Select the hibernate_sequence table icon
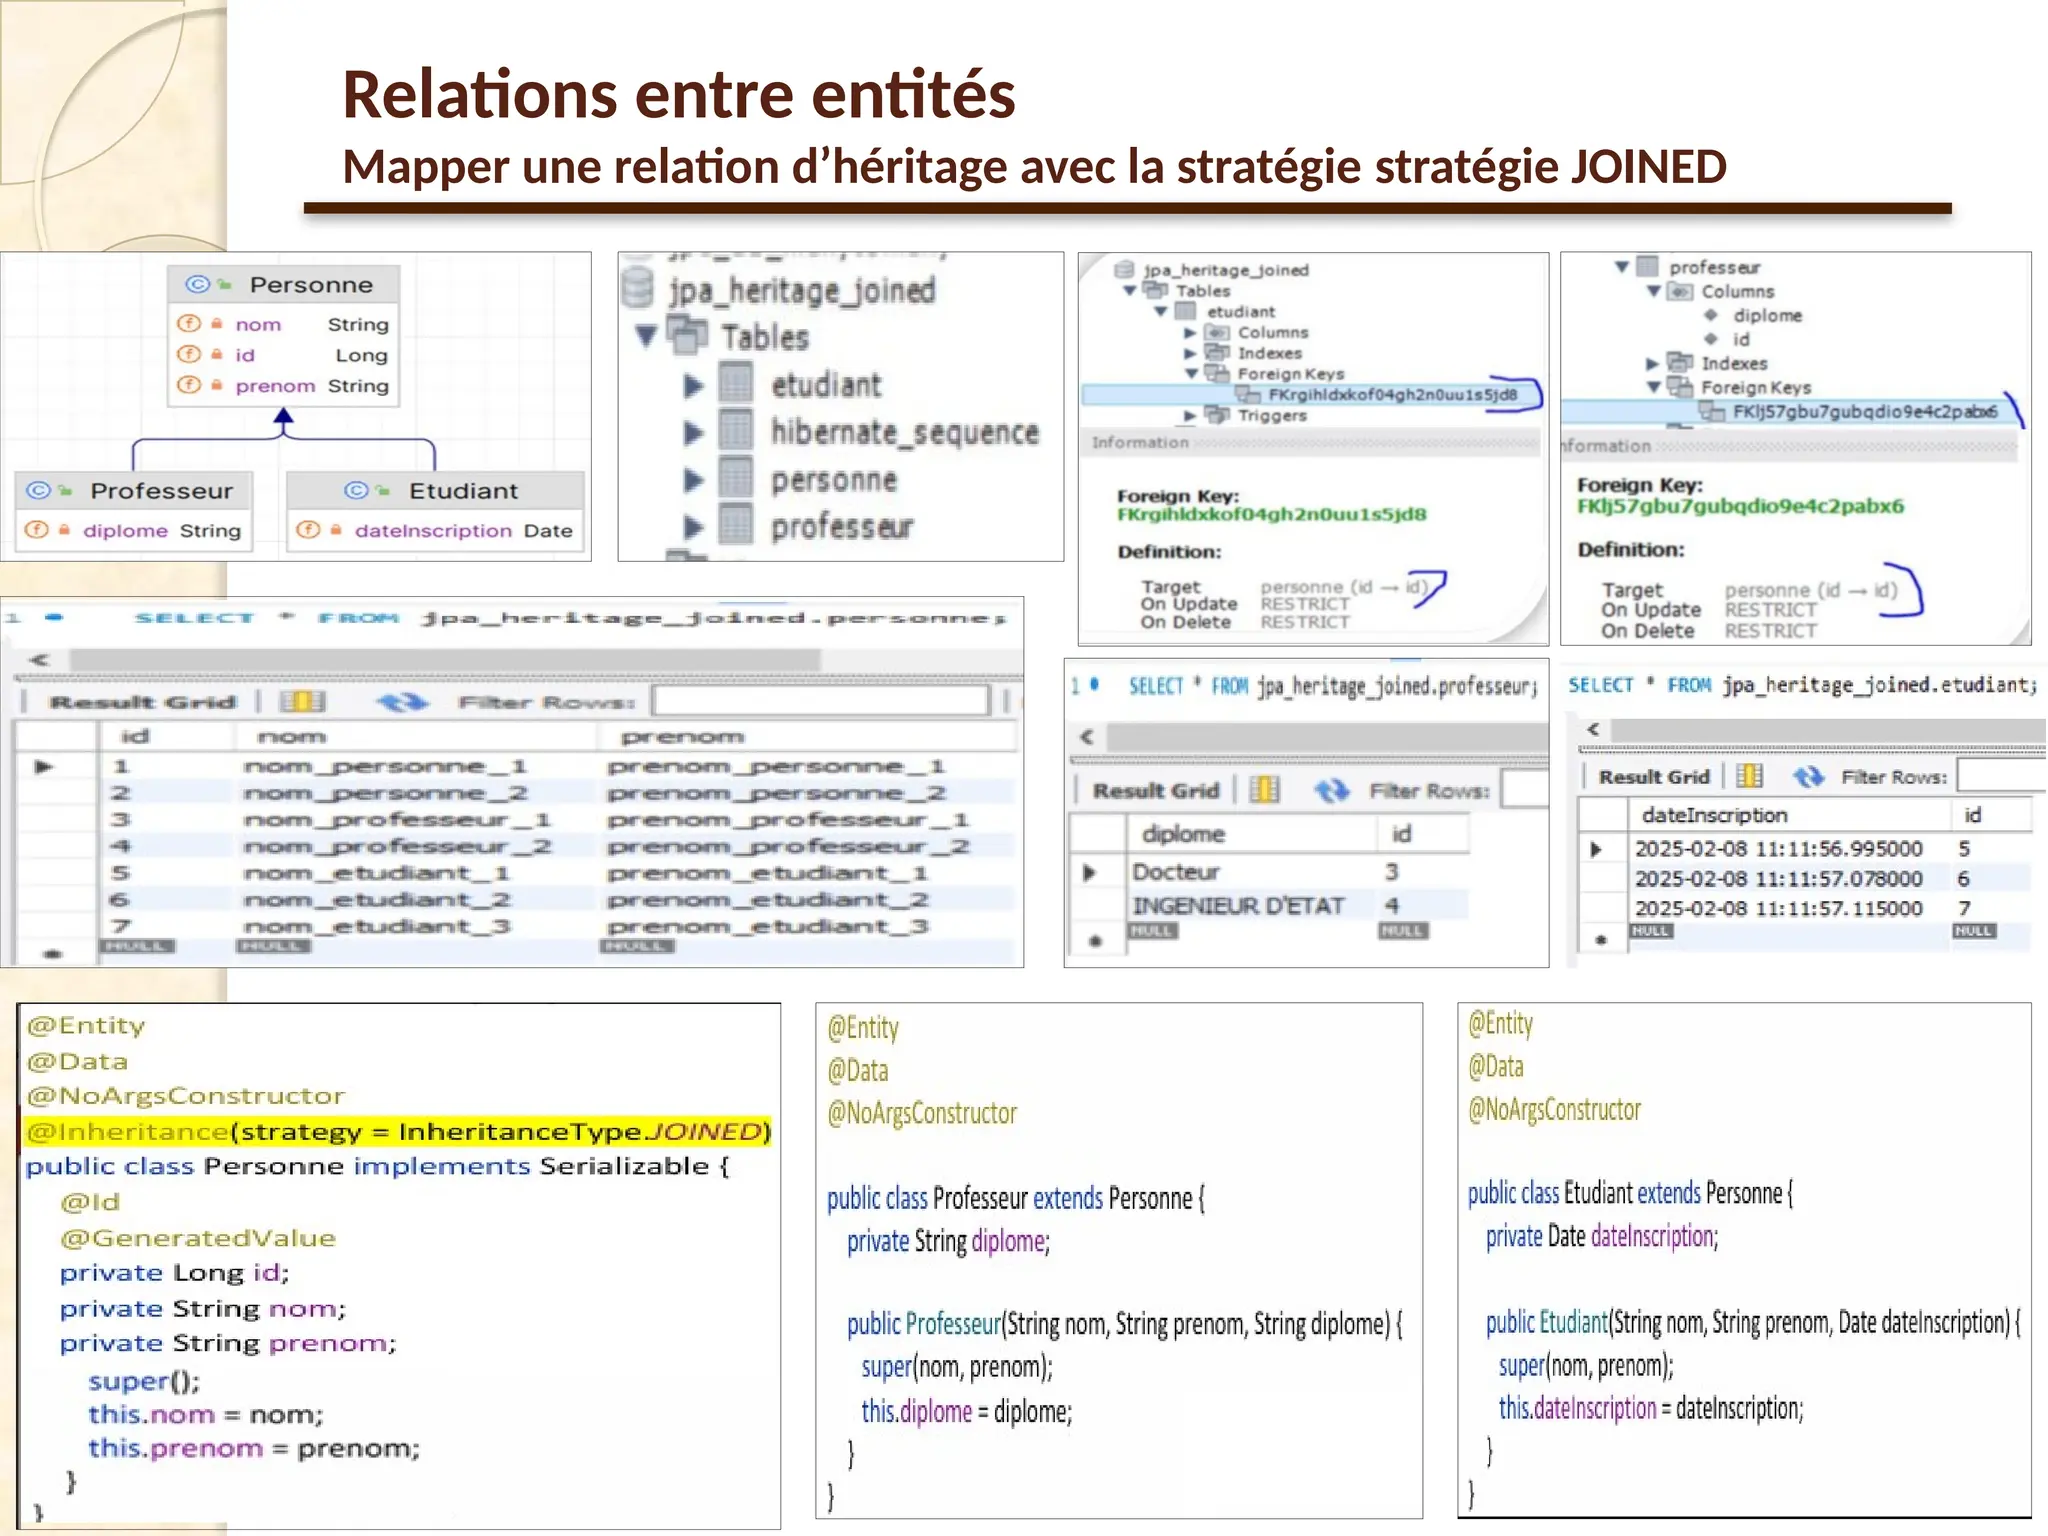This screenshot has width=2048, height=1536. pos(736,431)
